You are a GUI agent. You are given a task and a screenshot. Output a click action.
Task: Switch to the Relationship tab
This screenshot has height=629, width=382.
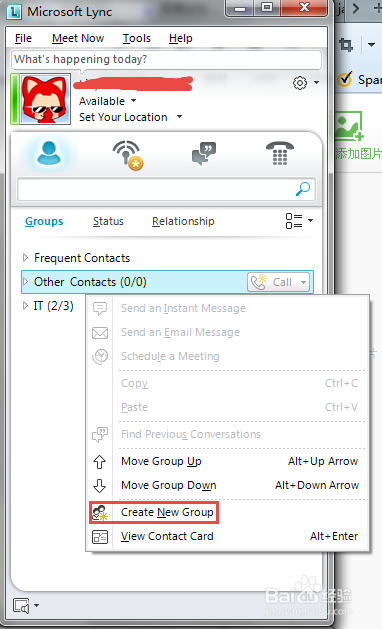(183, 221)
